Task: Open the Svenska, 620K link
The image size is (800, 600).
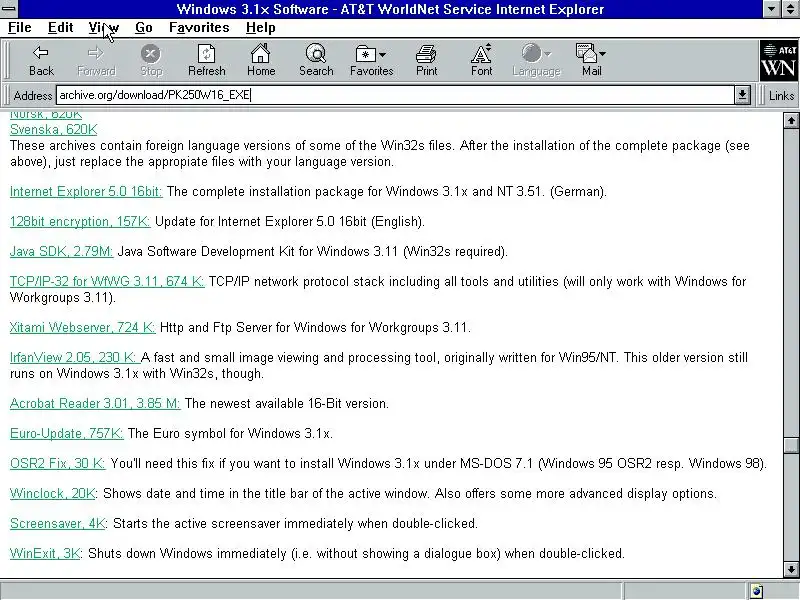Action: click(x=54, y=130)
